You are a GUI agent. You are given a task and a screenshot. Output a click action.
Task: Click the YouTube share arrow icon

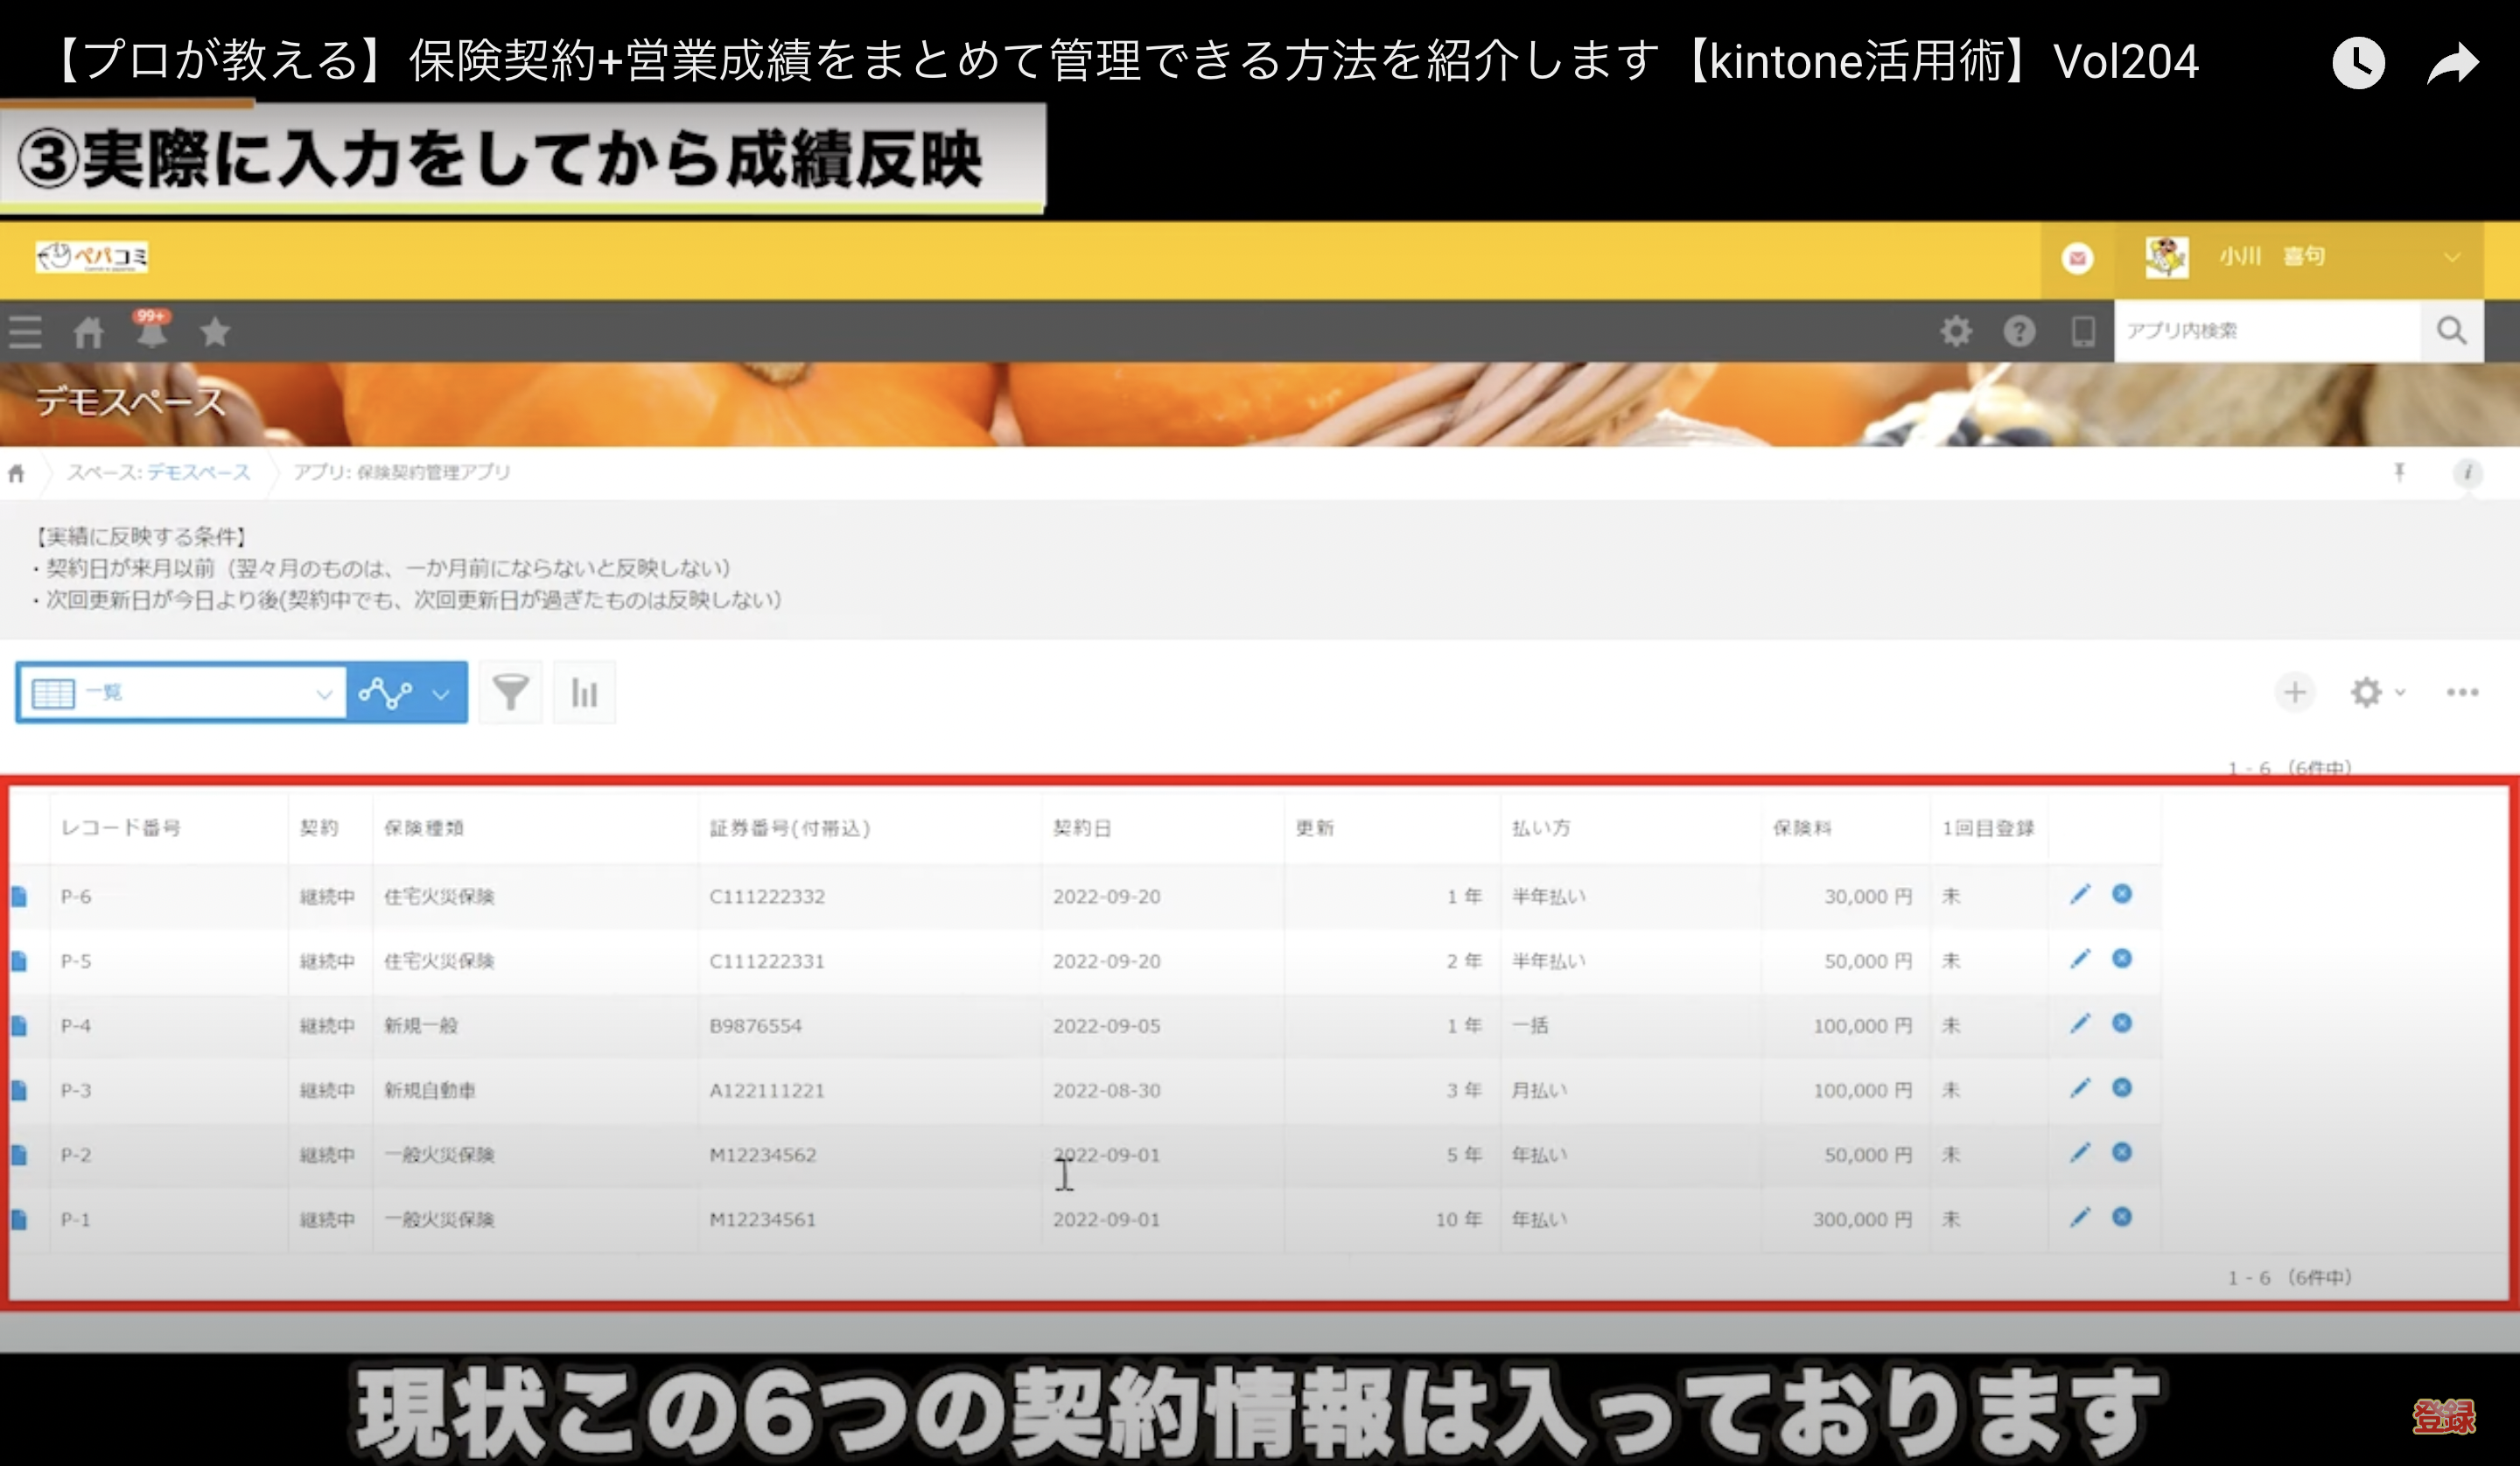point(2453,64)
